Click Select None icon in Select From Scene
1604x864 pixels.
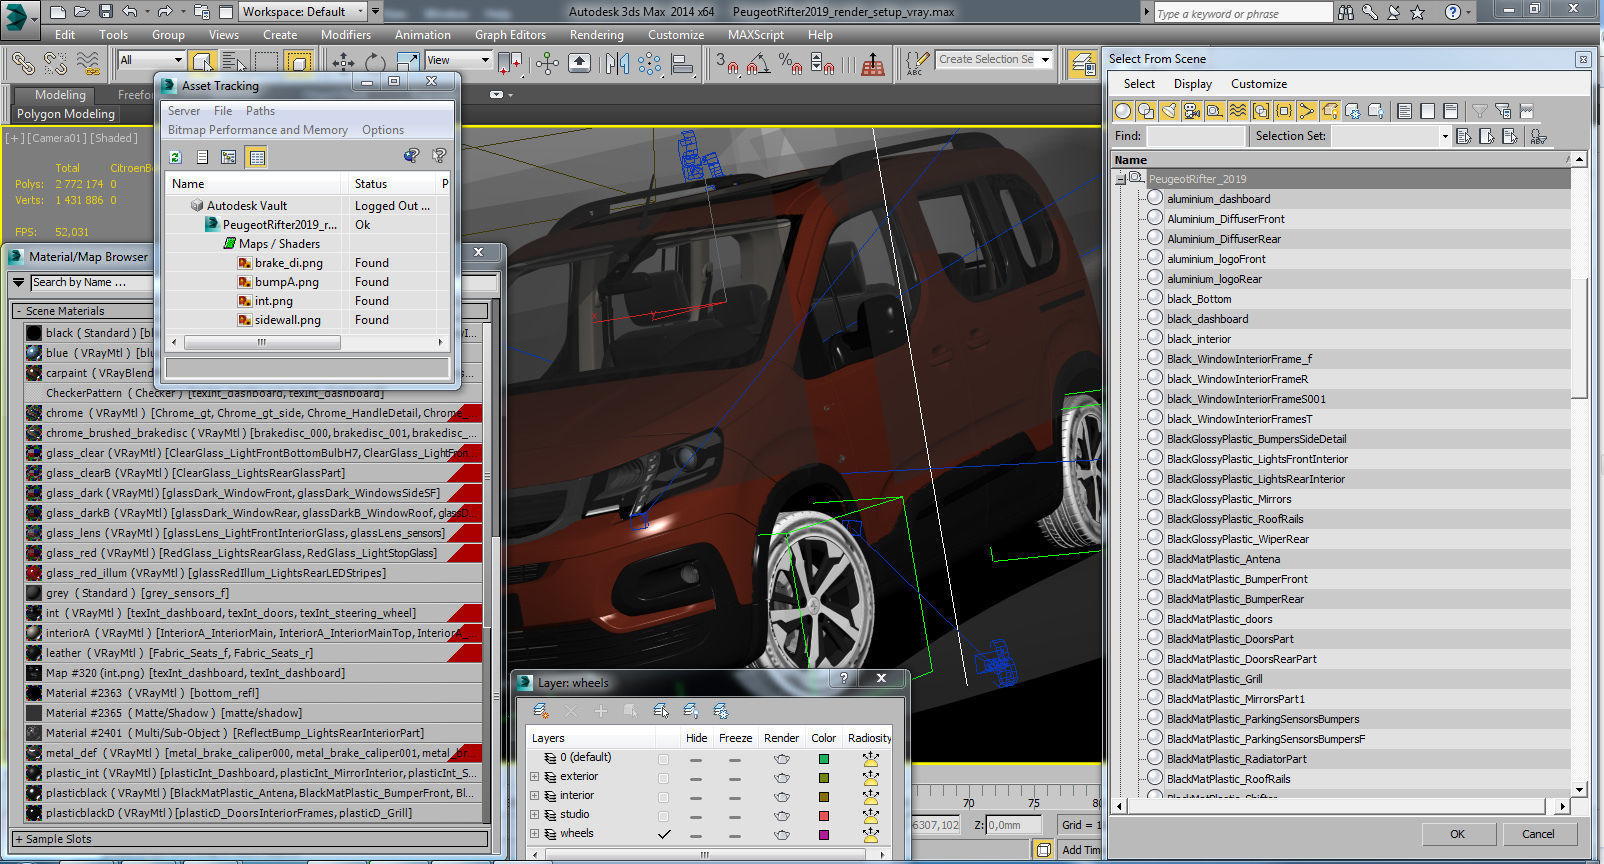click(x=1427, y=111)
